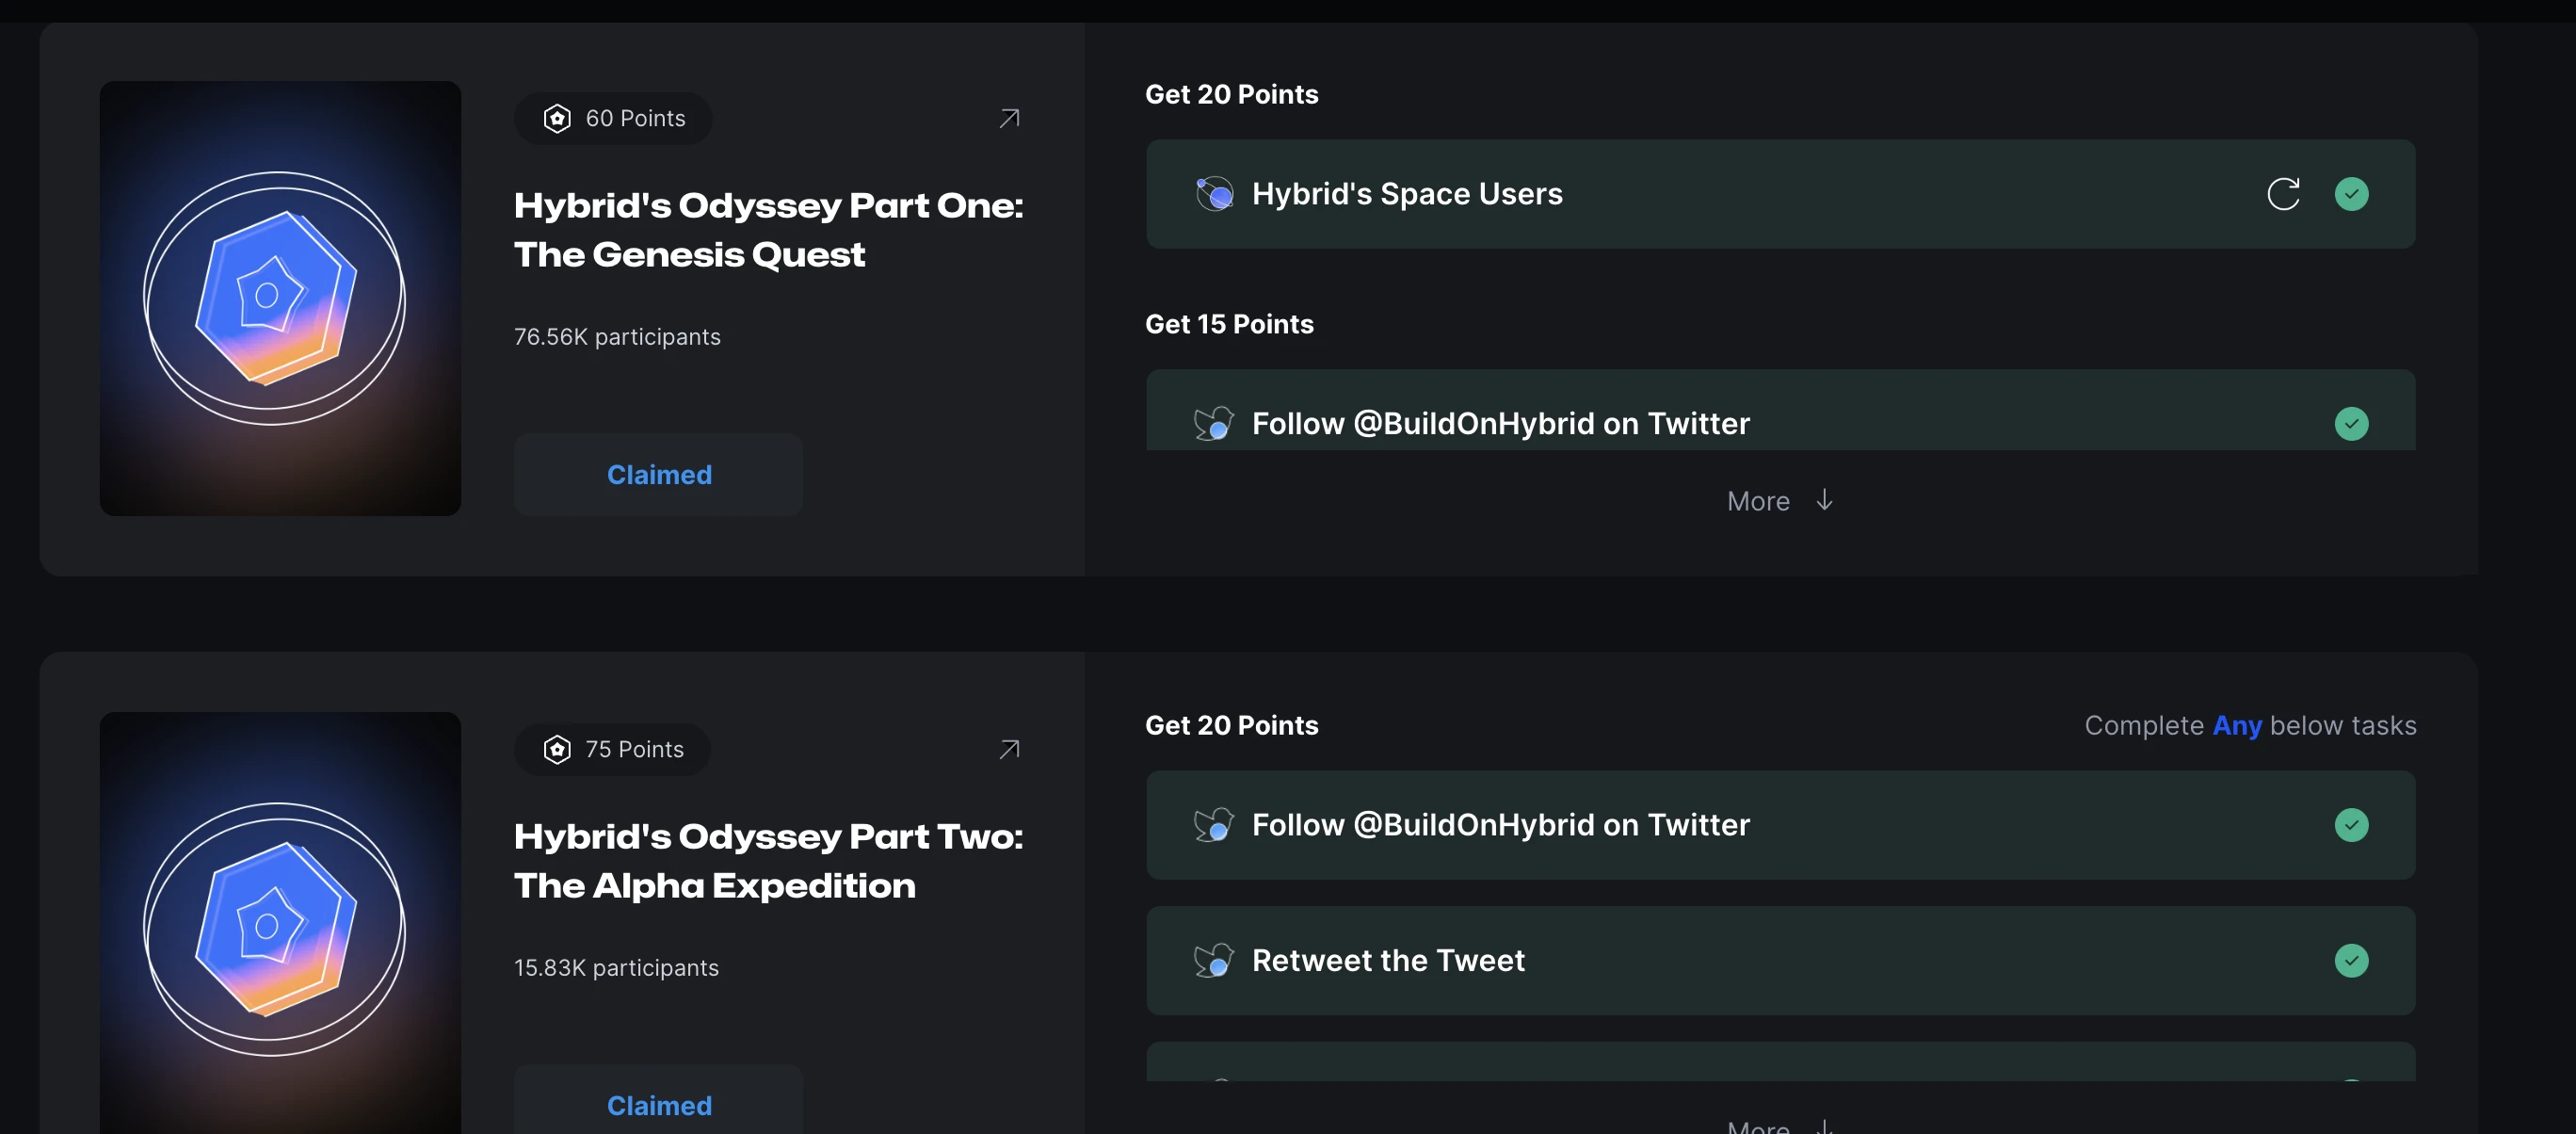Click the Hybrid's Space Users planet icon

pyautogui.click(x=1214, y=194)
